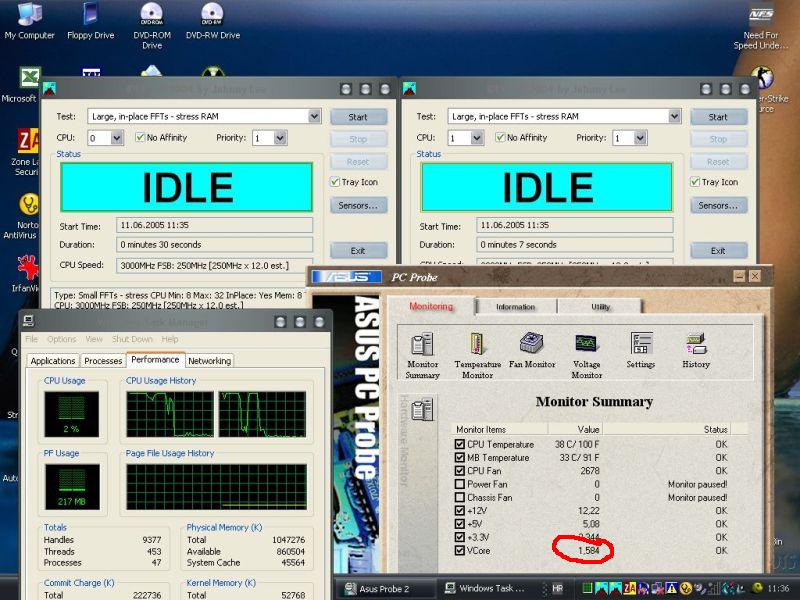Open the CPU dropdown in left window
Image resolution: width=800 pixels, height=600 pixels.
pos(117,138)
